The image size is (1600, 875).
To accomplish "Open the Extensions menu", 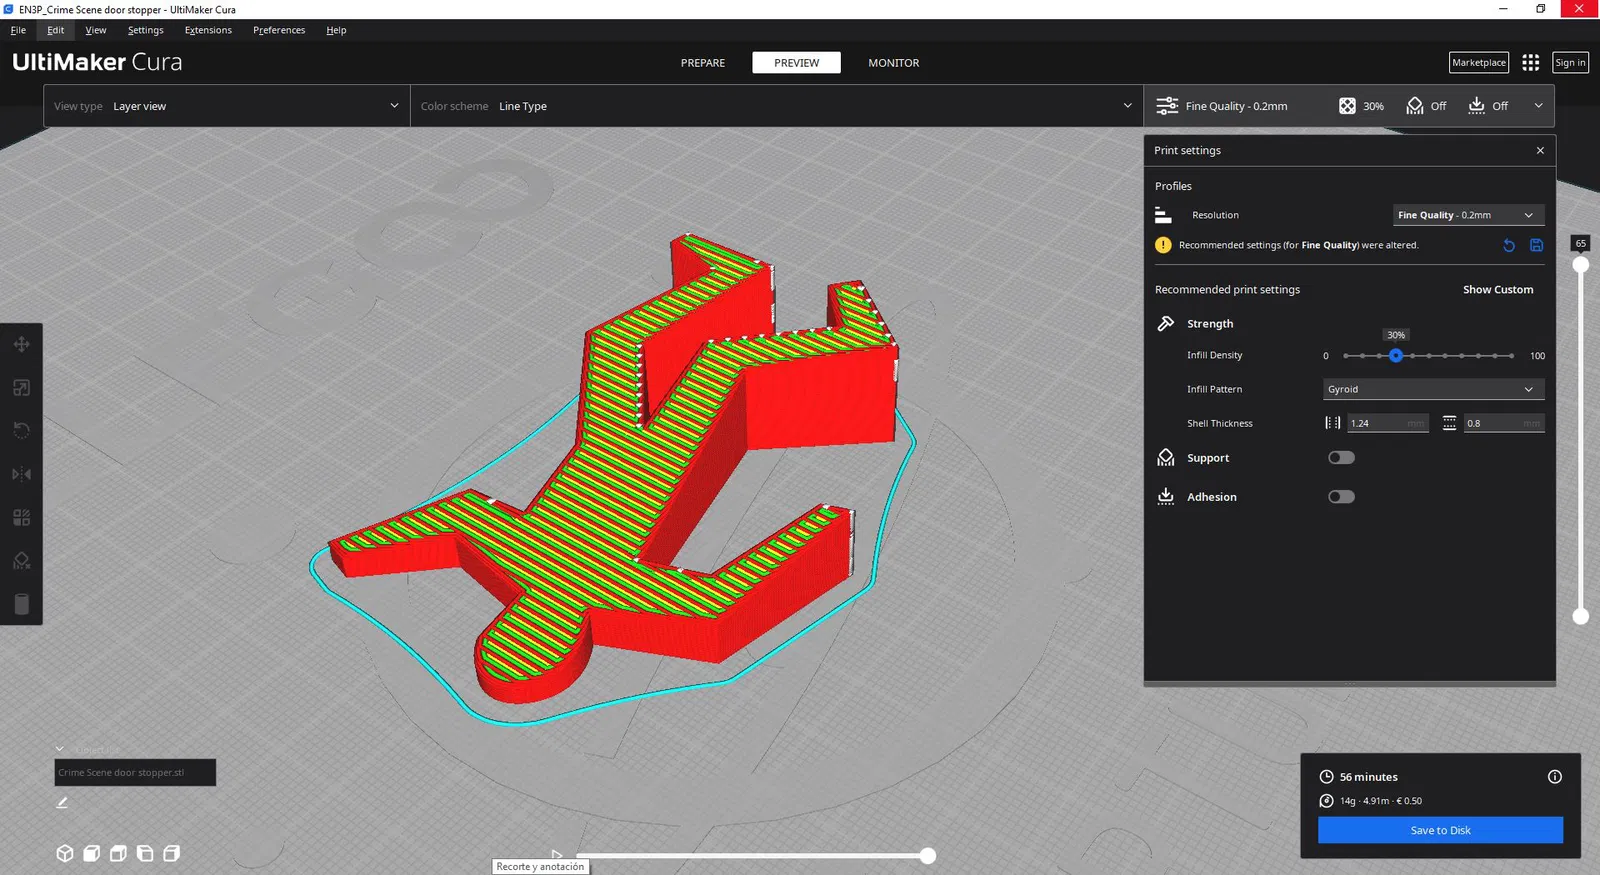I will [208, 30].
